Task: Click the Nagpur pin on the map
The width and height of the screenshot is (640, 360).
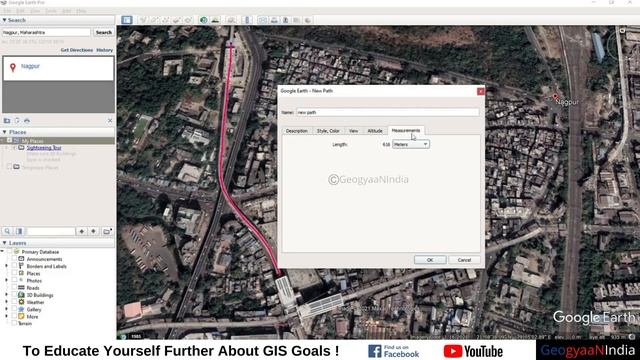Action: click(555, 97)
